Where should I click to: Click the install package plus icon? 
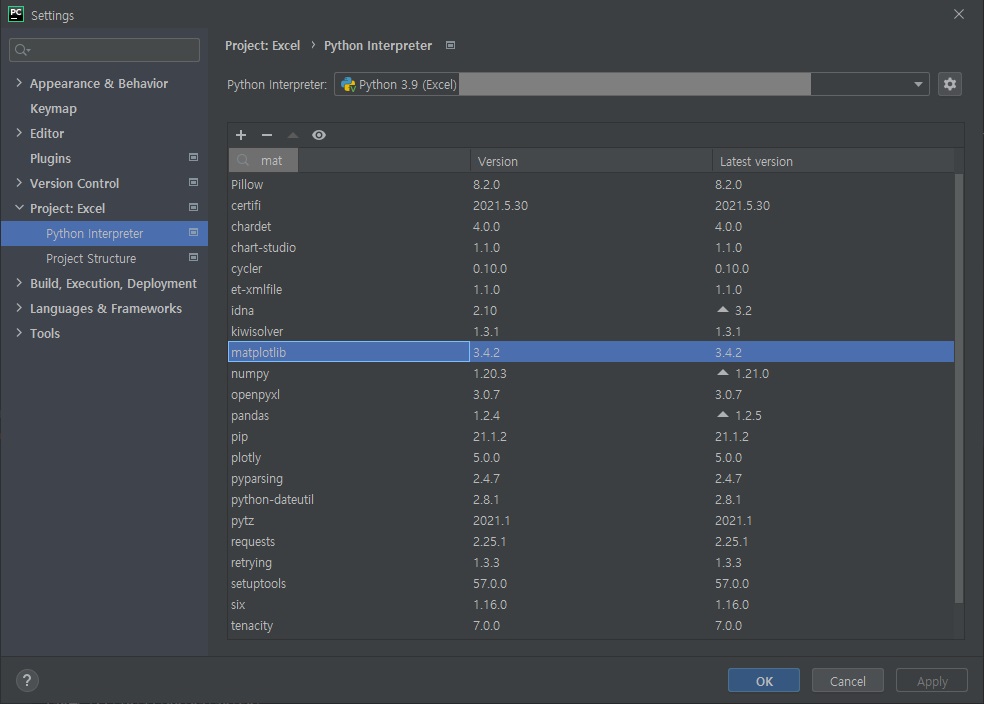click(x=241, y=135)
